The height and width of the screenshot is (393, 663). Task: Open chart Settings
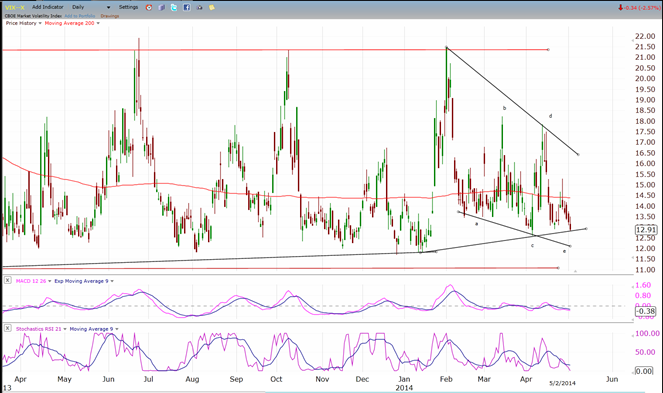(128, 7)
